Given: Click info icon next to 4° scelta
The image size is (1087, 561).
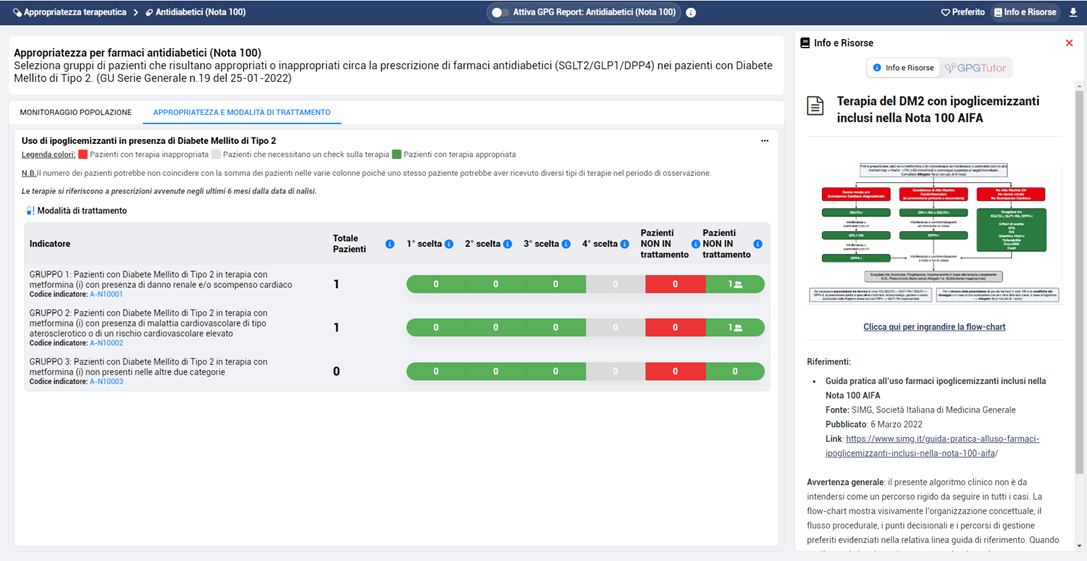Looking at the screenshot, I should 623,244.
